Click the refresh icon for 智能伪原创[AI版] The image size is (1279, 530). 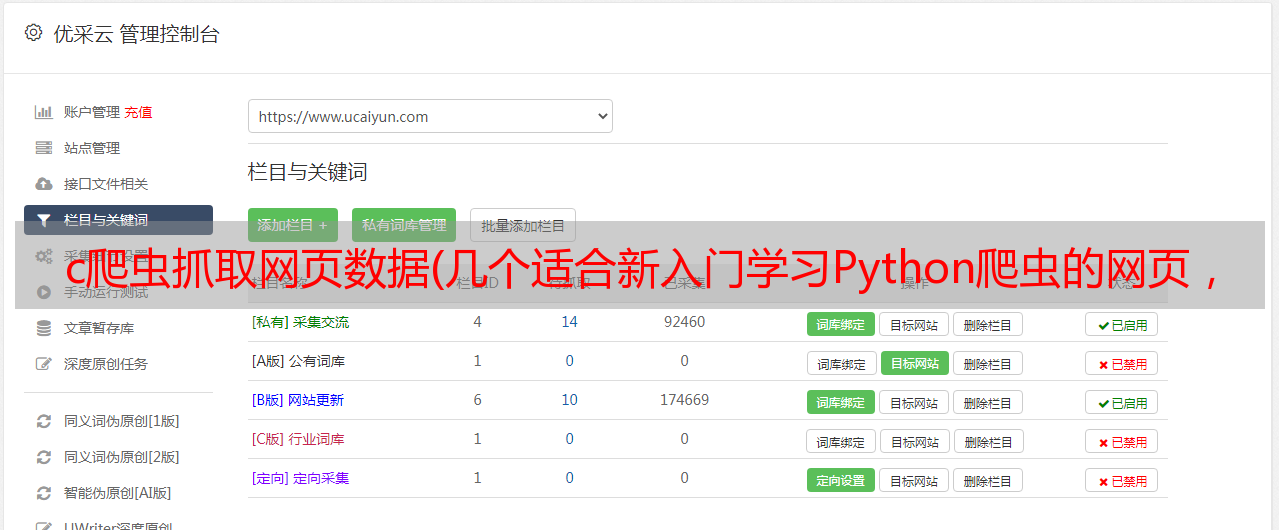tap(44, 493)
